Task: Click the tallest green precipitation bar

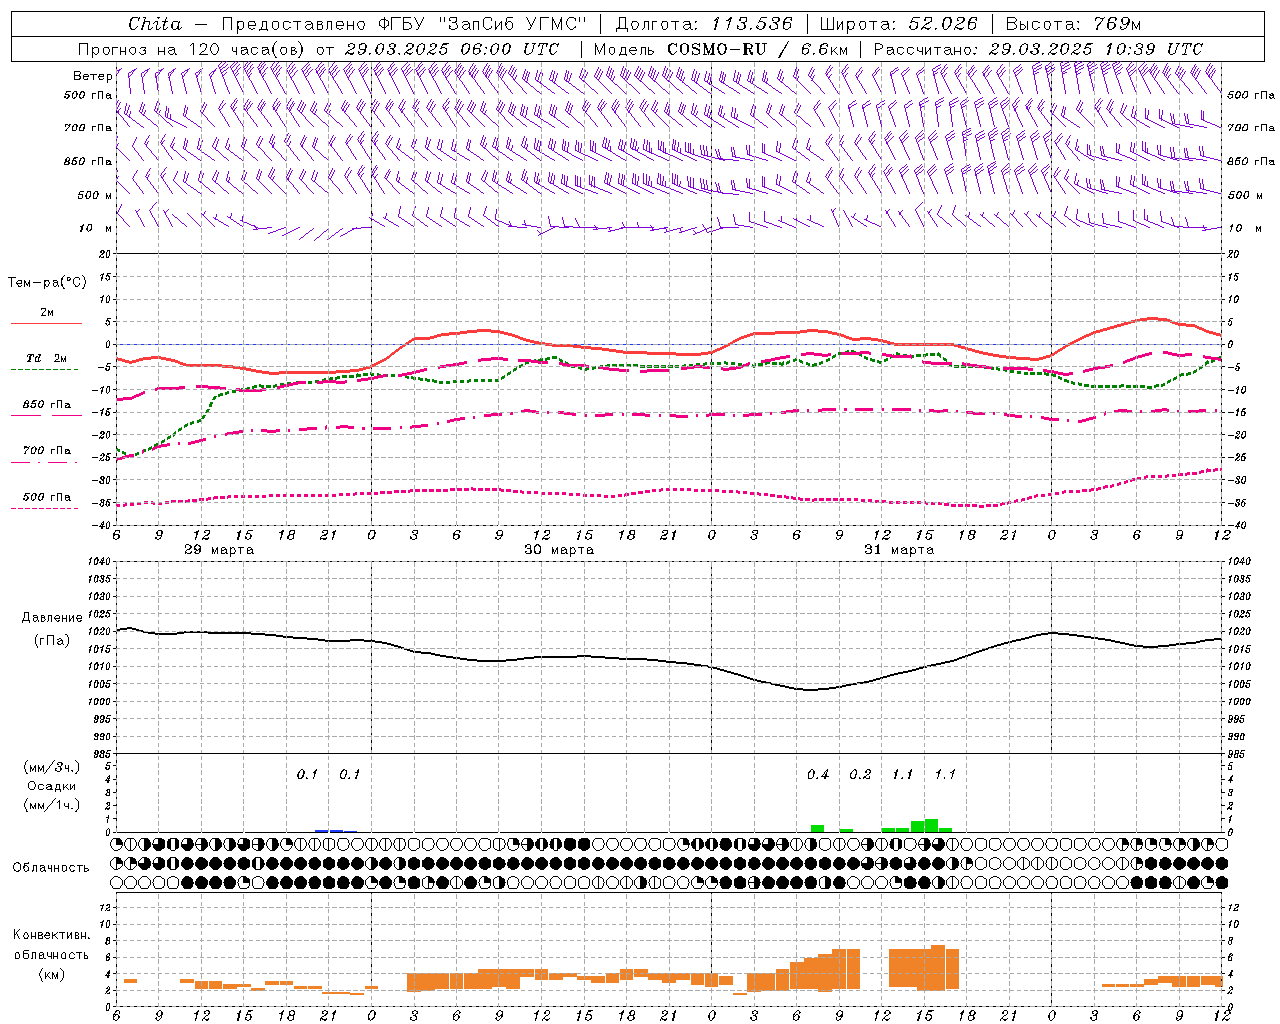Action: (931, 825)
